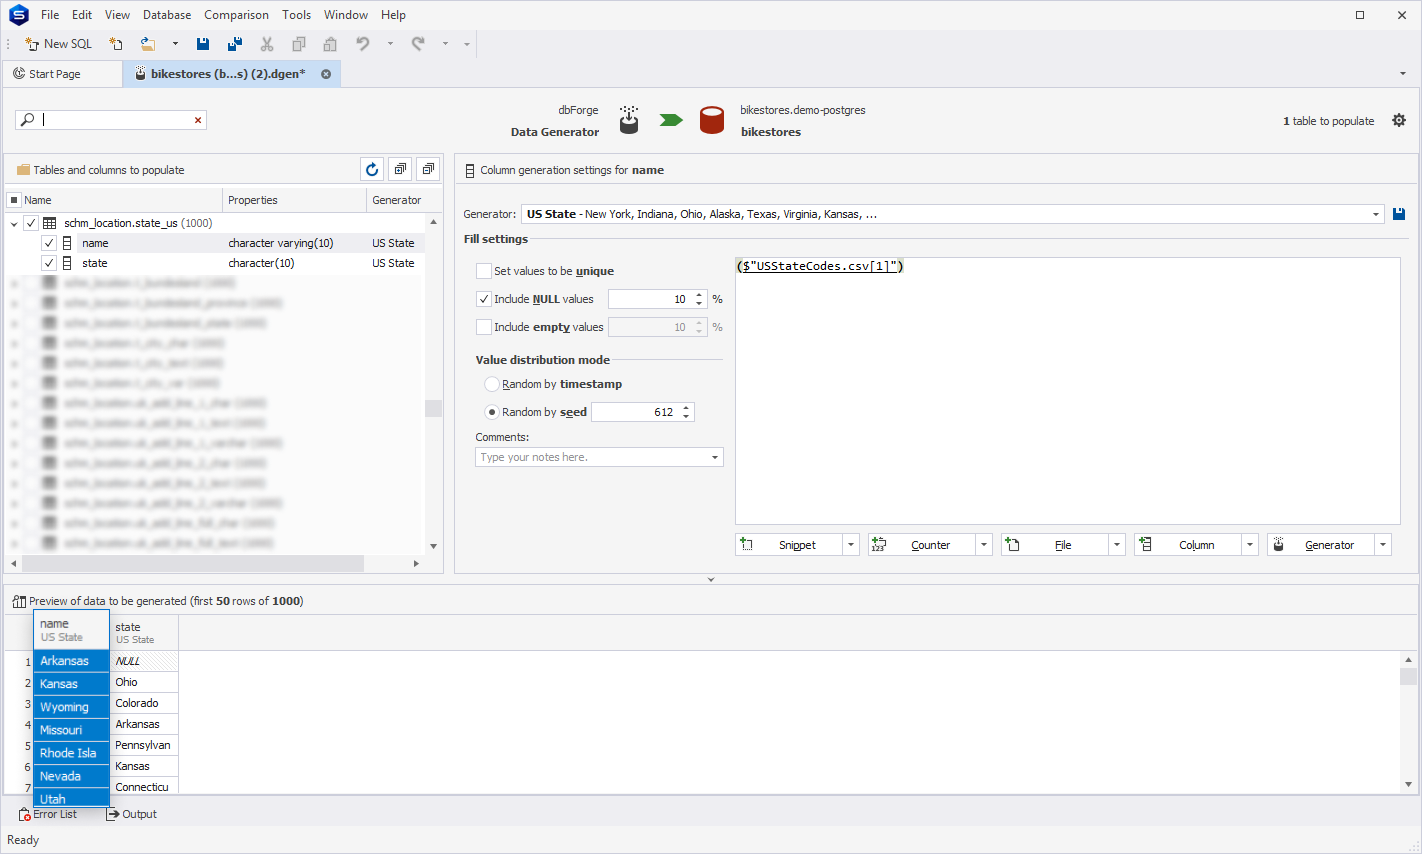The image size is (1422, 854).
Task: Click the Expand All icon in tables panel
Action: [400, 170]
